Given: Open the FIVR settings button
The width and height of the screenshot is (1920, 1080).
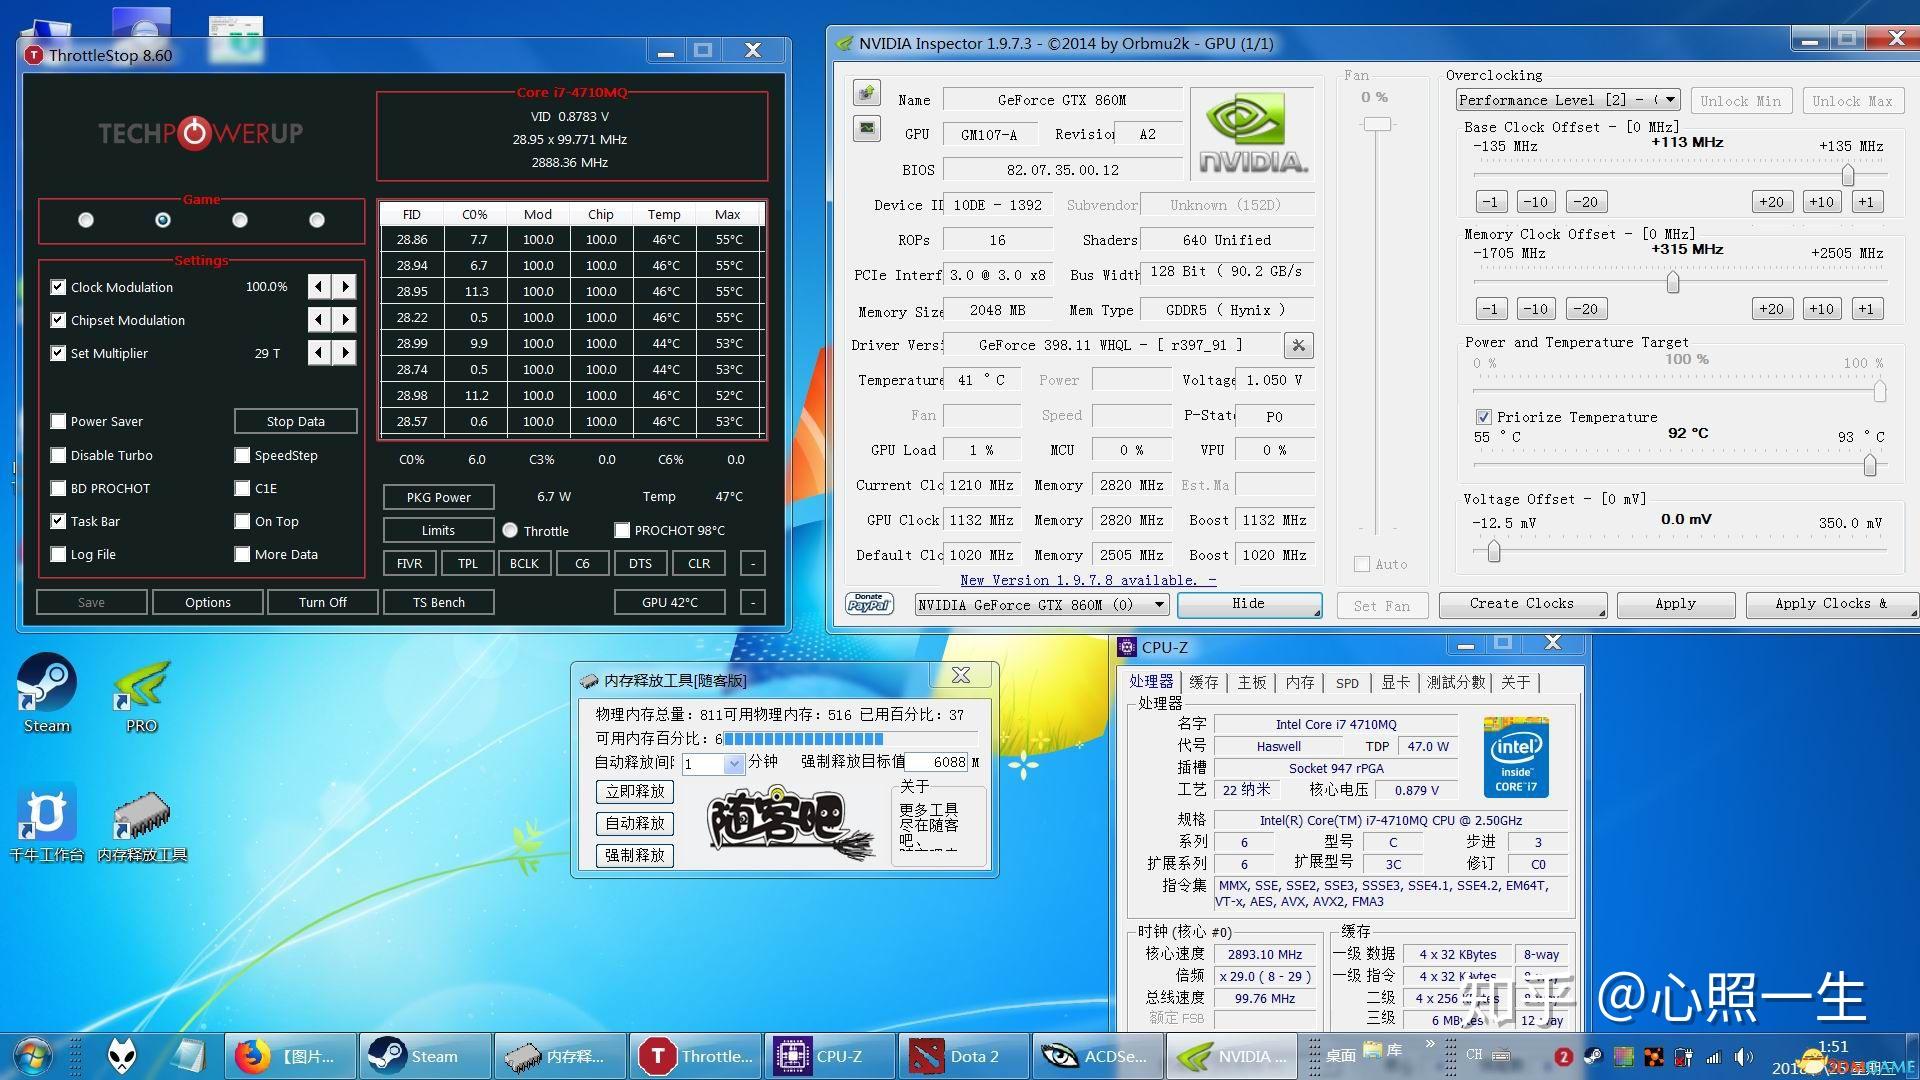Looking at the screenshot, I should coord(409,563).
